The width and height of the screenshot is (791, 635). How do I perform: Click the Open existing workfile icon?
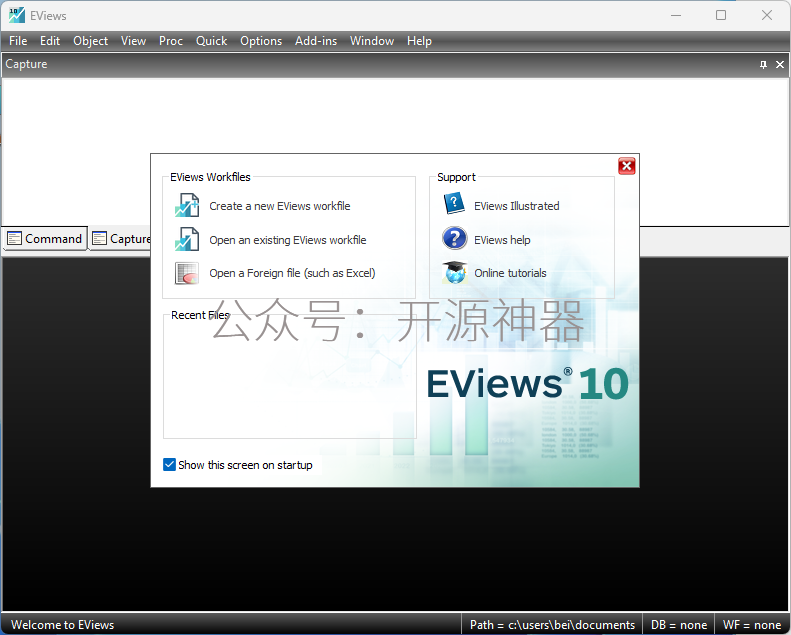tap(187, 240)
